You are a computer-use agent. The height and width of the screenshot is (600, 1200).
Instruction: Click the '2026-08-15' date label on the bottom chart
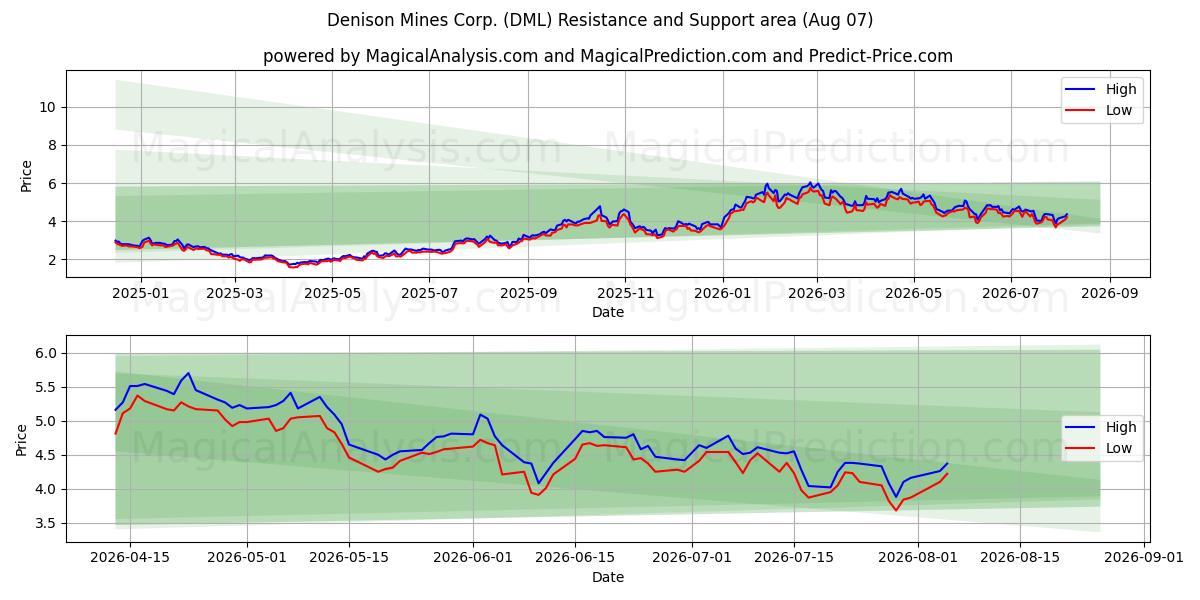pos(1020,559)
